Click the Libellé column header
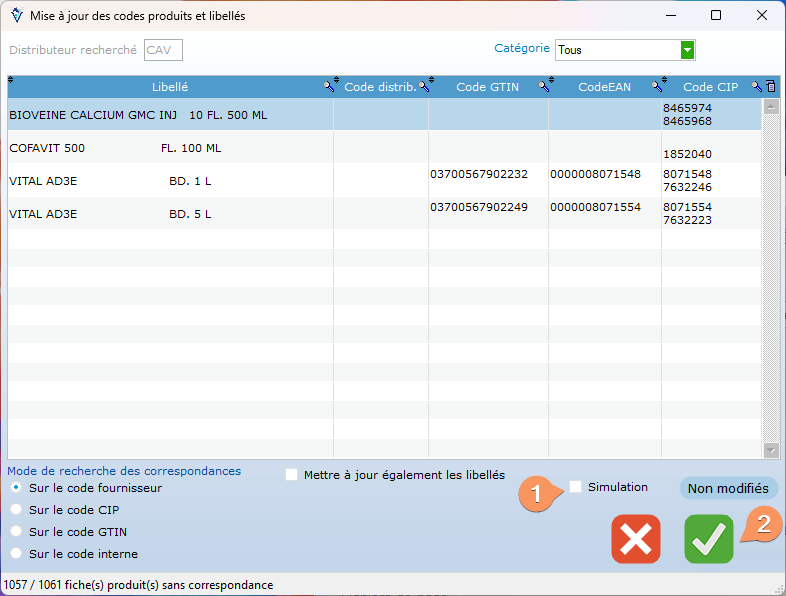Image resolution: width=786 pixels, height=596 pixels. point(170,87)
